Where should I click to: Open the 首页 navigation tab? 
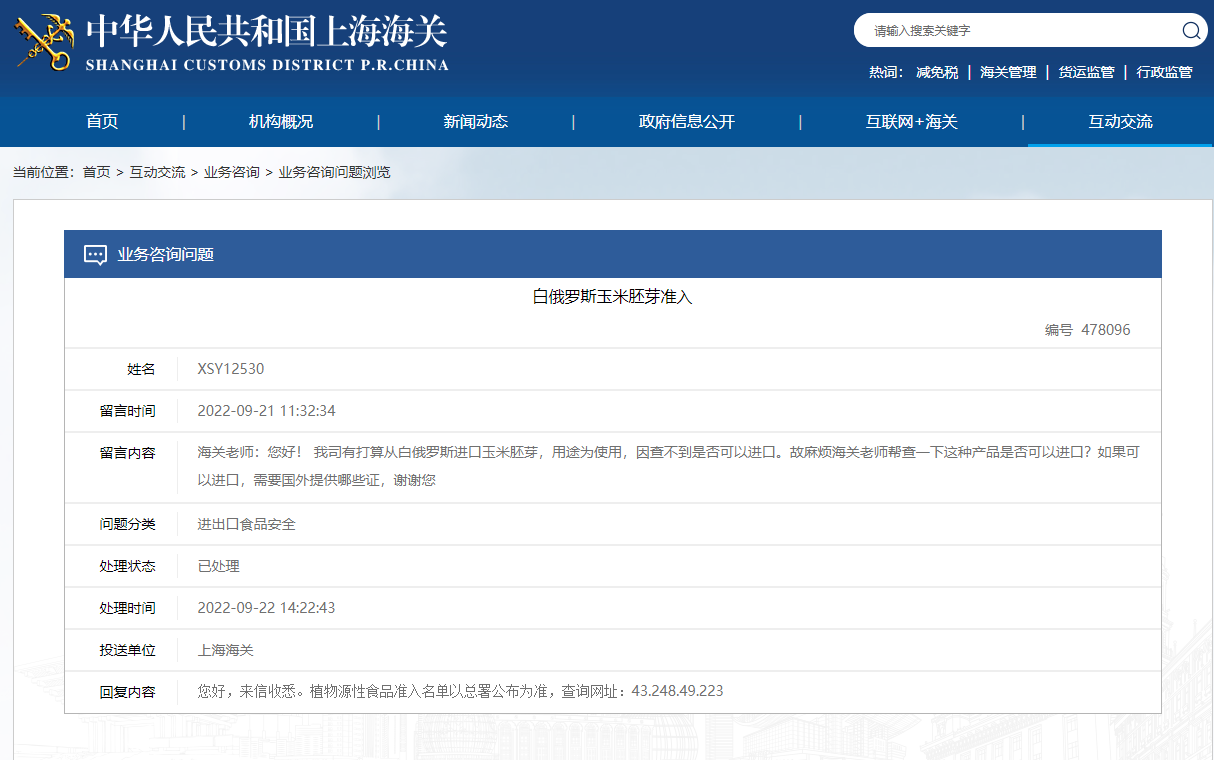tap(102, 122)
